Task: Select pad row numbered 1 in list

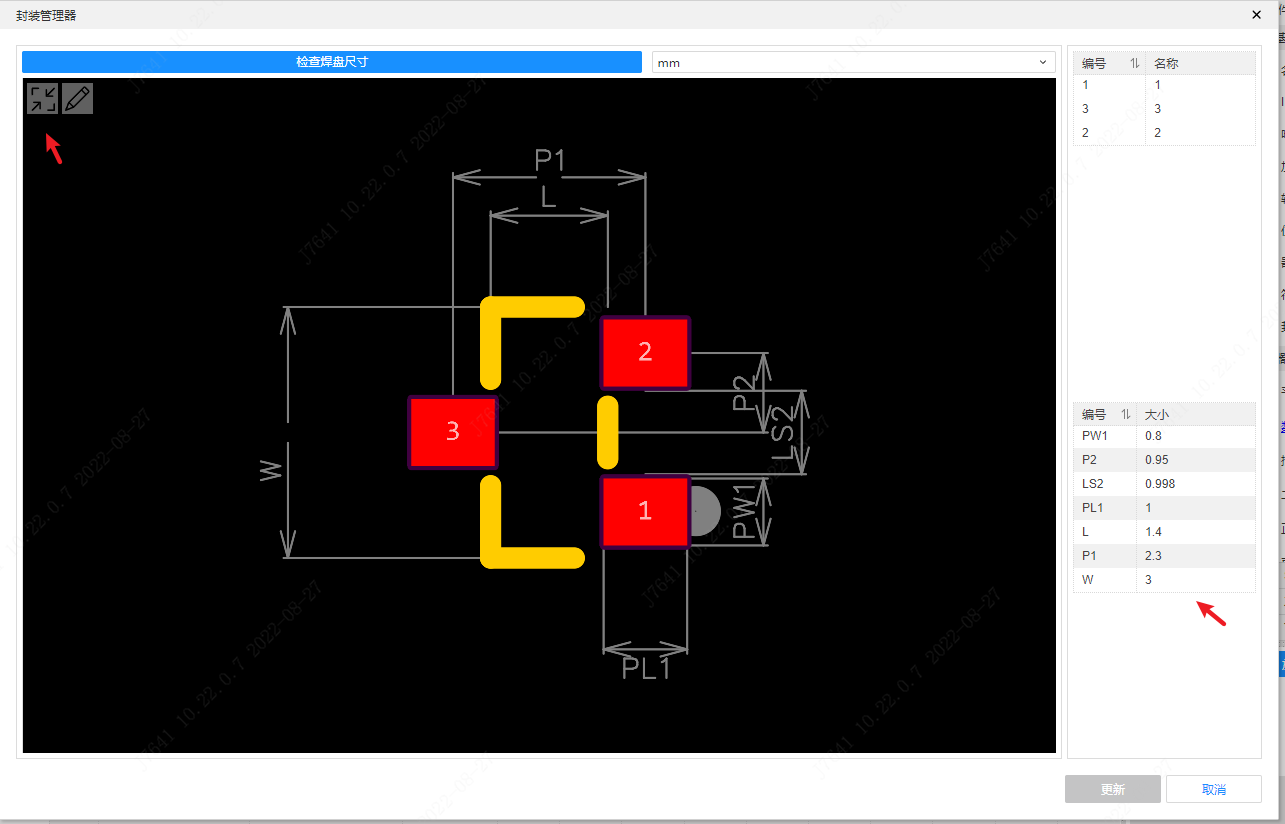Action: coord(1164,85)
